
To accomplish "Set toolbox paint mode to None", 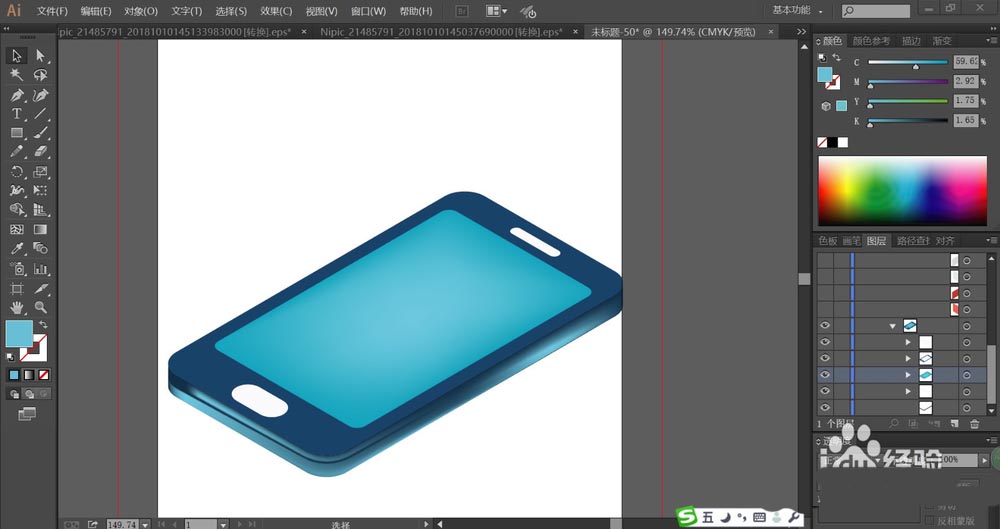I will point(44,375).
